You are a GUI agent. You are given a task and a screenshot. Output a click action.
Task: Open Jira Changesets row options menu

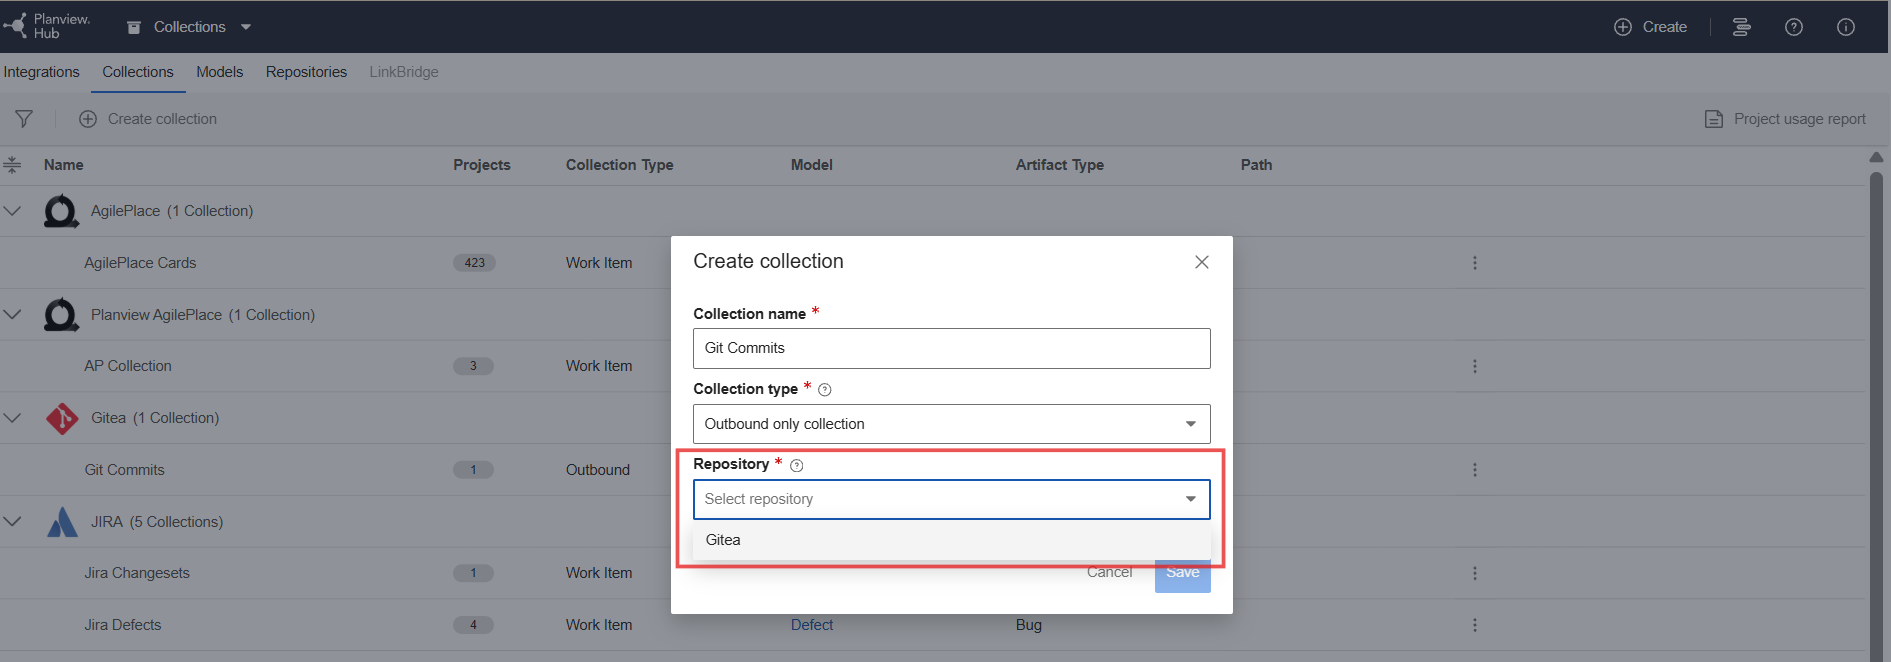coord(1474,573)
